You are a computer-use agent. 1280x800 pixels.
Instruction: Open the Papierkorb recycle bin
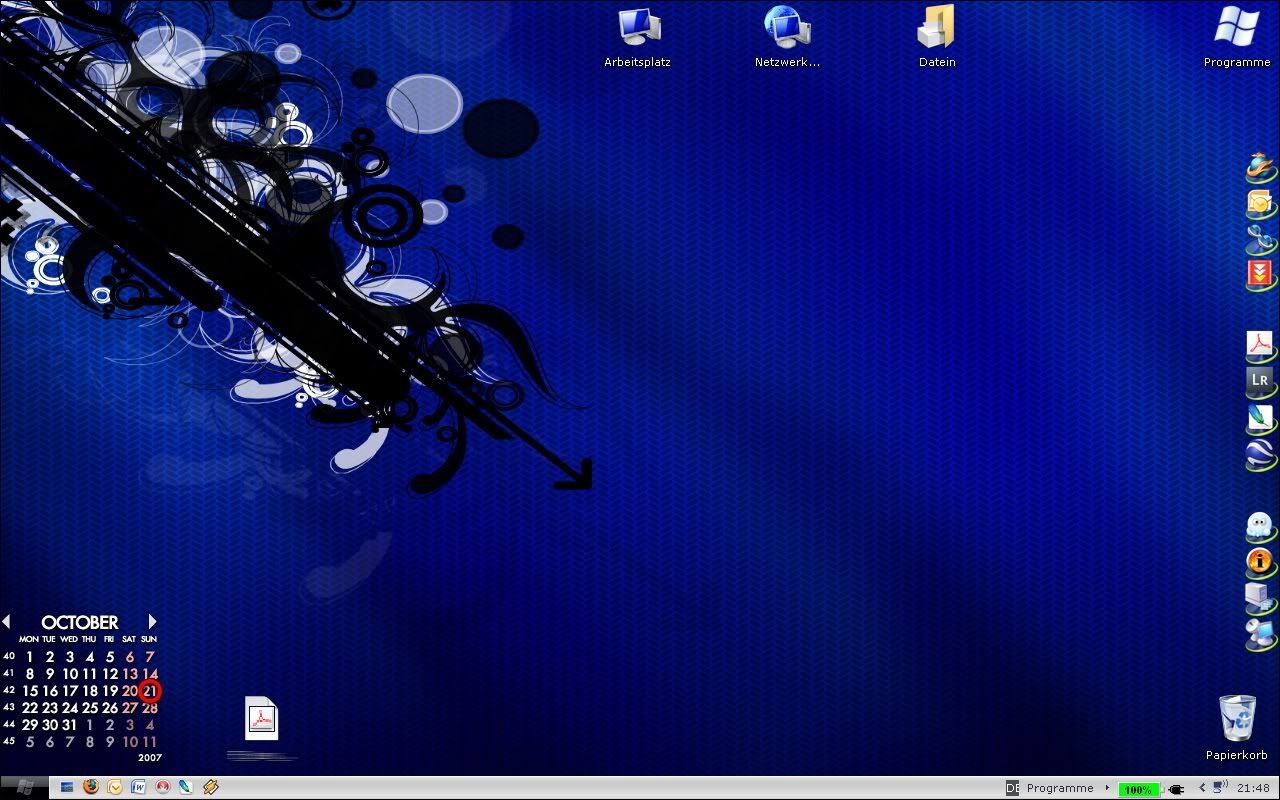point(1237,720)
